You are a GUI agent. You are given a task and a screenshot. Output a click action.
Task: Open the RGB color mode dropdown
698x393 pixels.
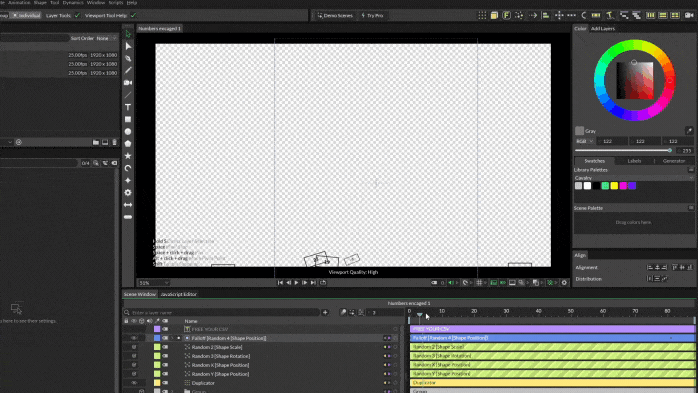pos(584,141)
